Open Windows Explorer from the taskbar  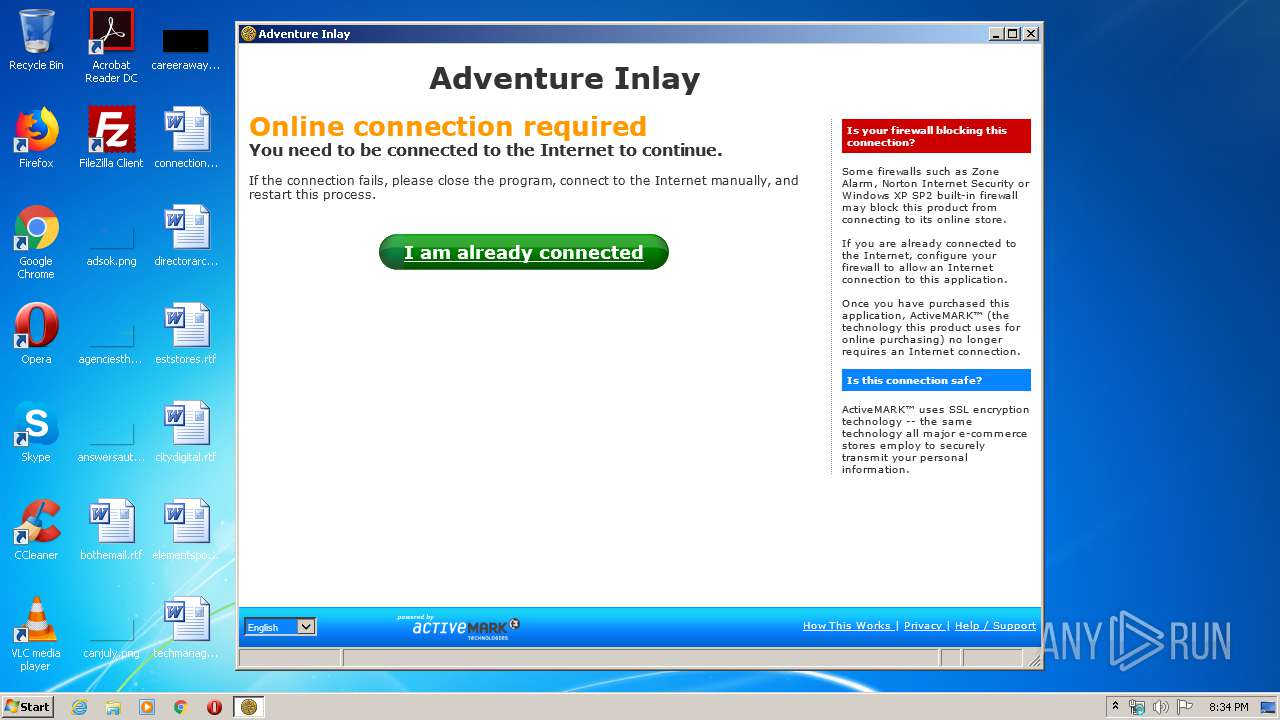point(113,707)
